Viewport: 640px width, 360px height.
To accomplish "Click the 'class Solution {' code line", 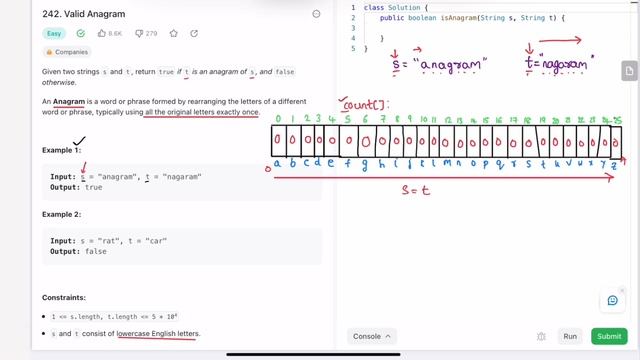I will 396,8.
